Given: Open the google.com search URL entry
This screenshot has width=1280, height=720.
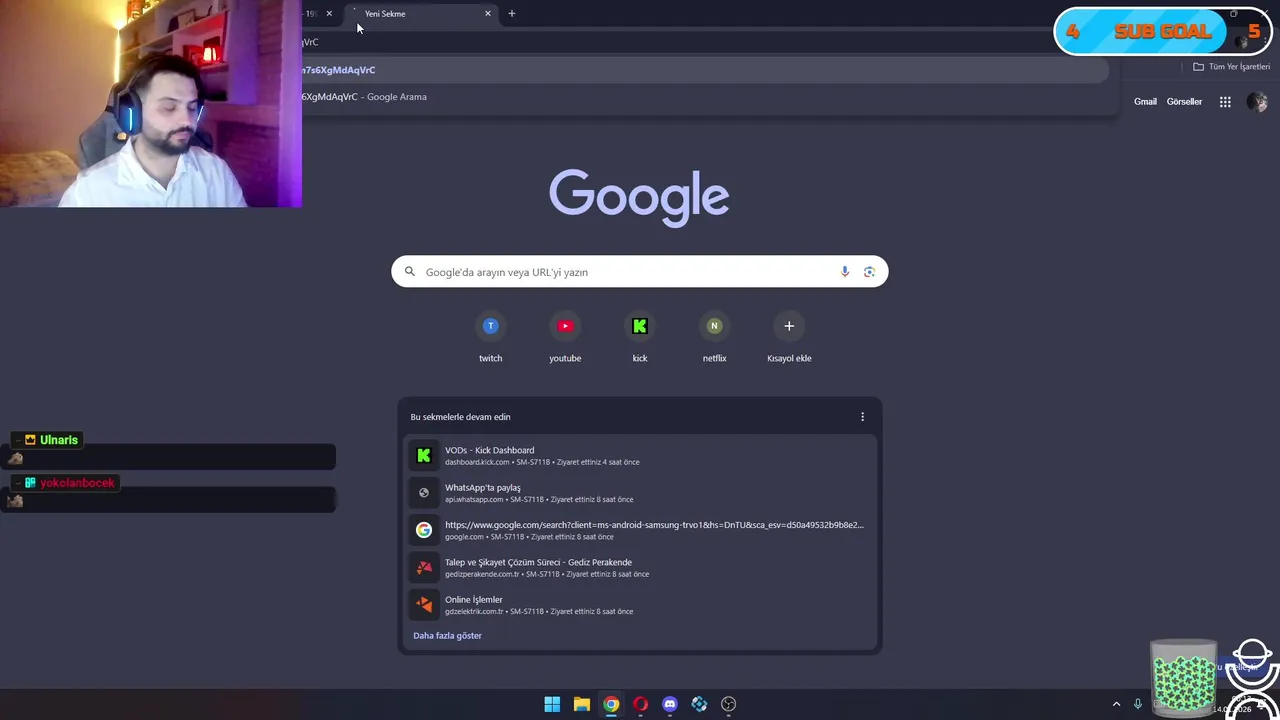Looking at the screenshot, I should 640,530.
